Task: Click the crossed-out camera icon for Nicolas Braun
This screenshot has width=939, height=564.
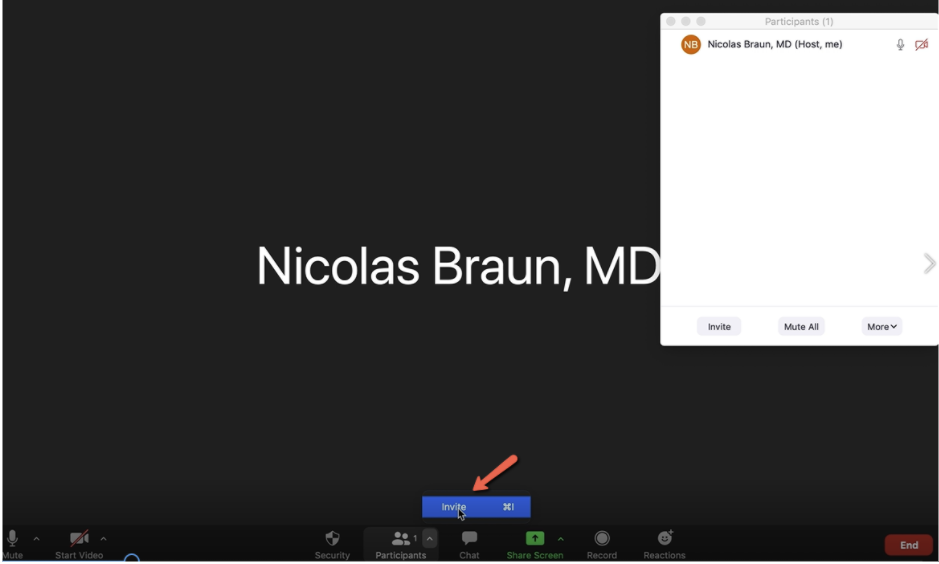Action: (x=921, y=45)
